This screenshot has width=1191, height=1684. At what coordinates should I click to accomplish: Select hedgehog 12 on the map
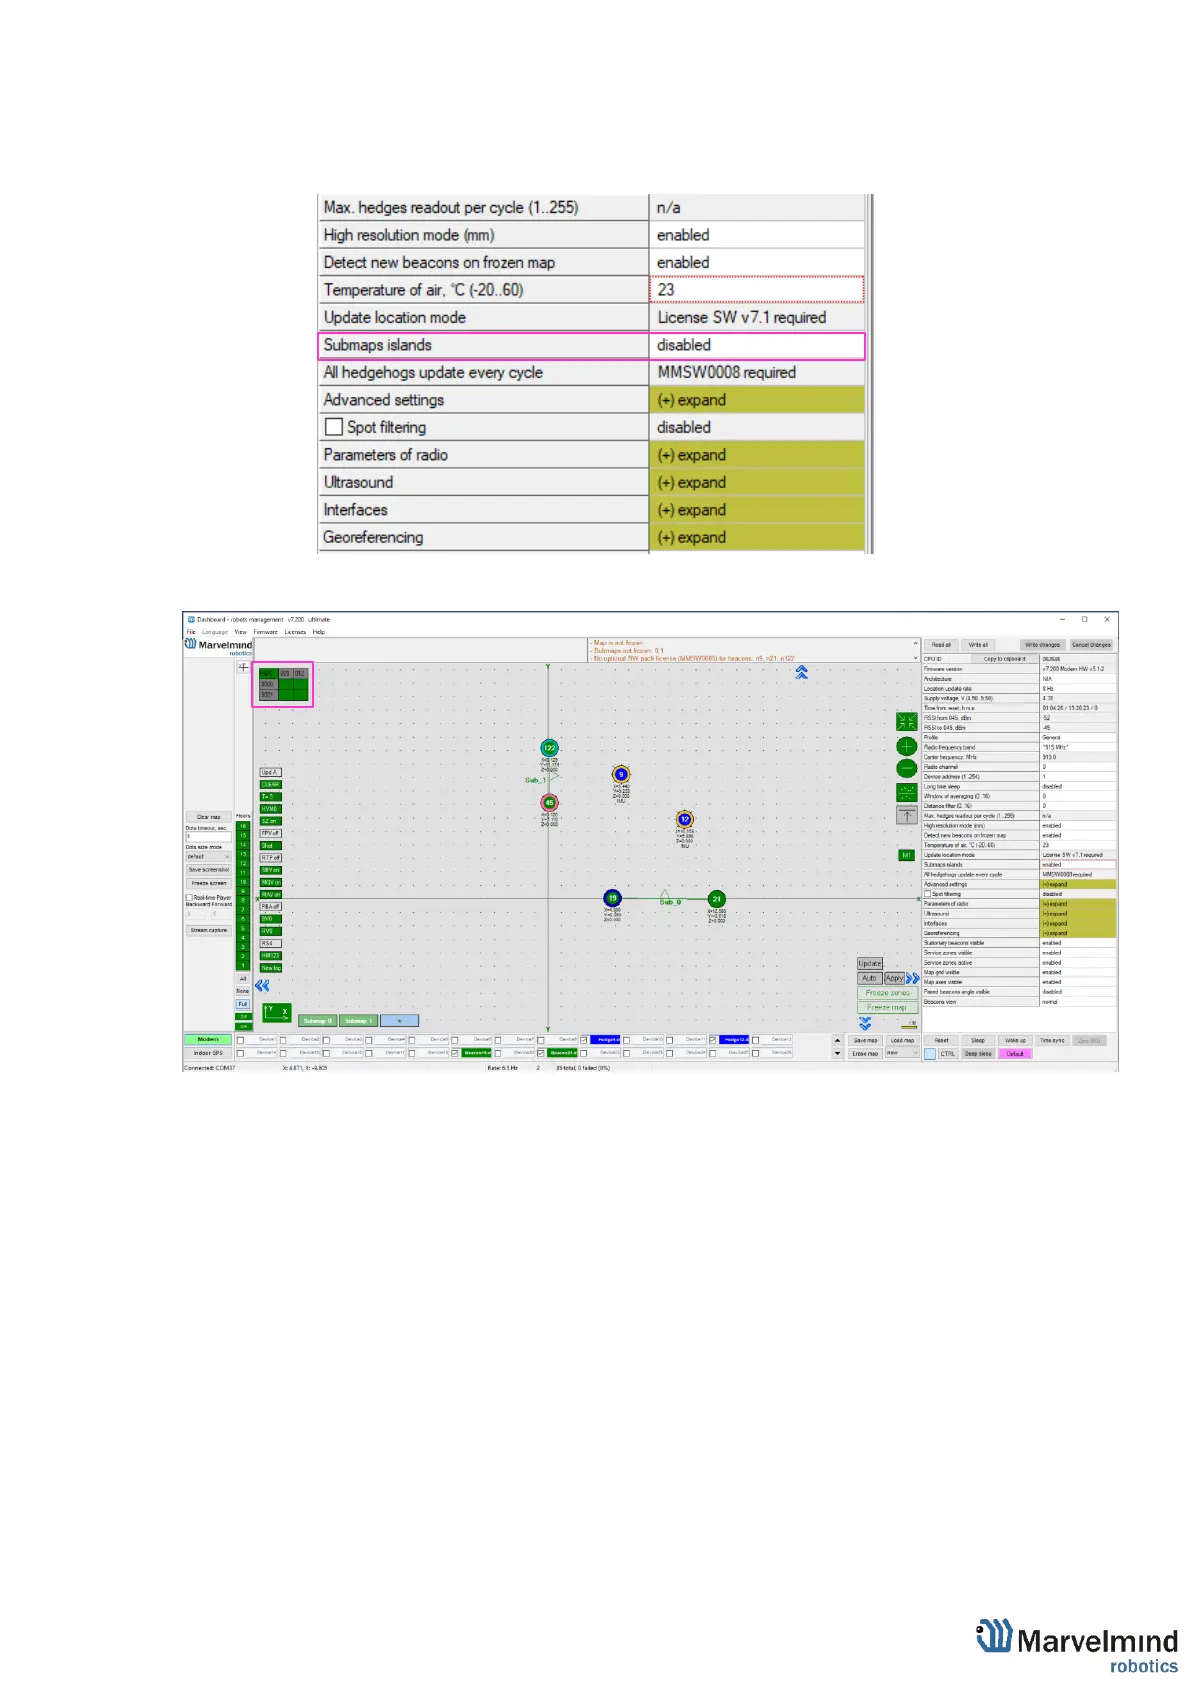point(685,819)
